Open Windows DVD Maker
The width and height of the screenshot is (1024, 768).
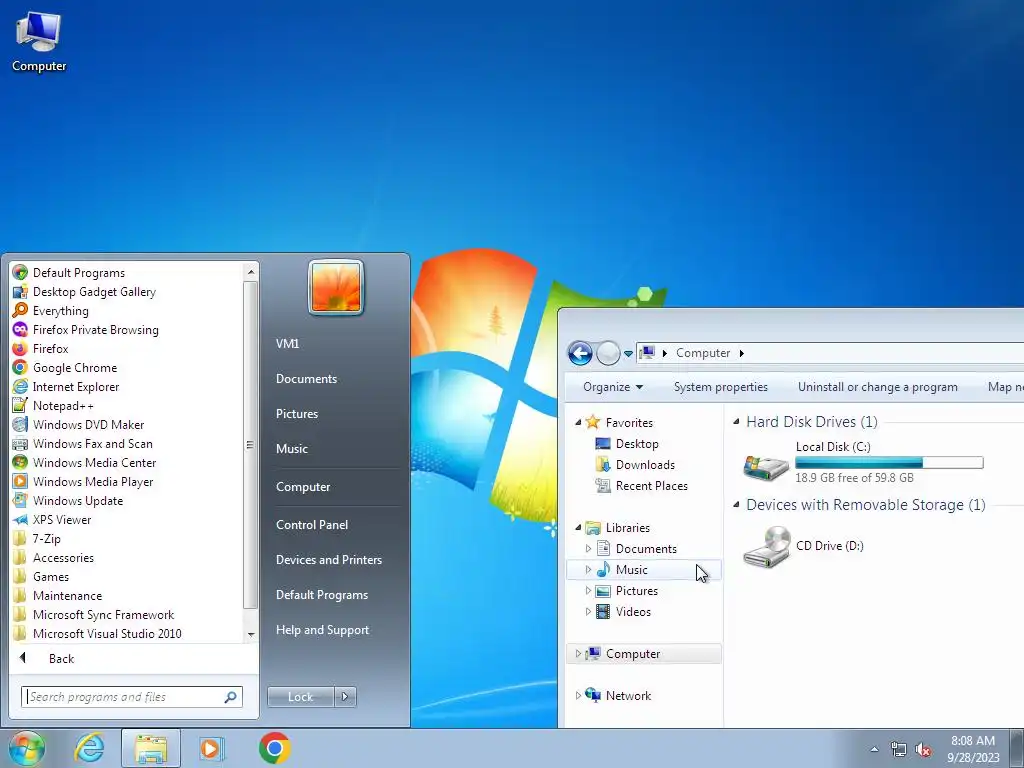pyautogui.click(x=88, y=424)
